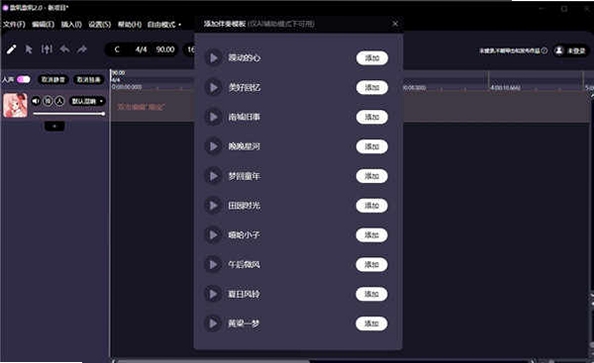594x363 pixels.
Task: Add the 午后微风 accompaniment template
Action: tap(372, 264)
